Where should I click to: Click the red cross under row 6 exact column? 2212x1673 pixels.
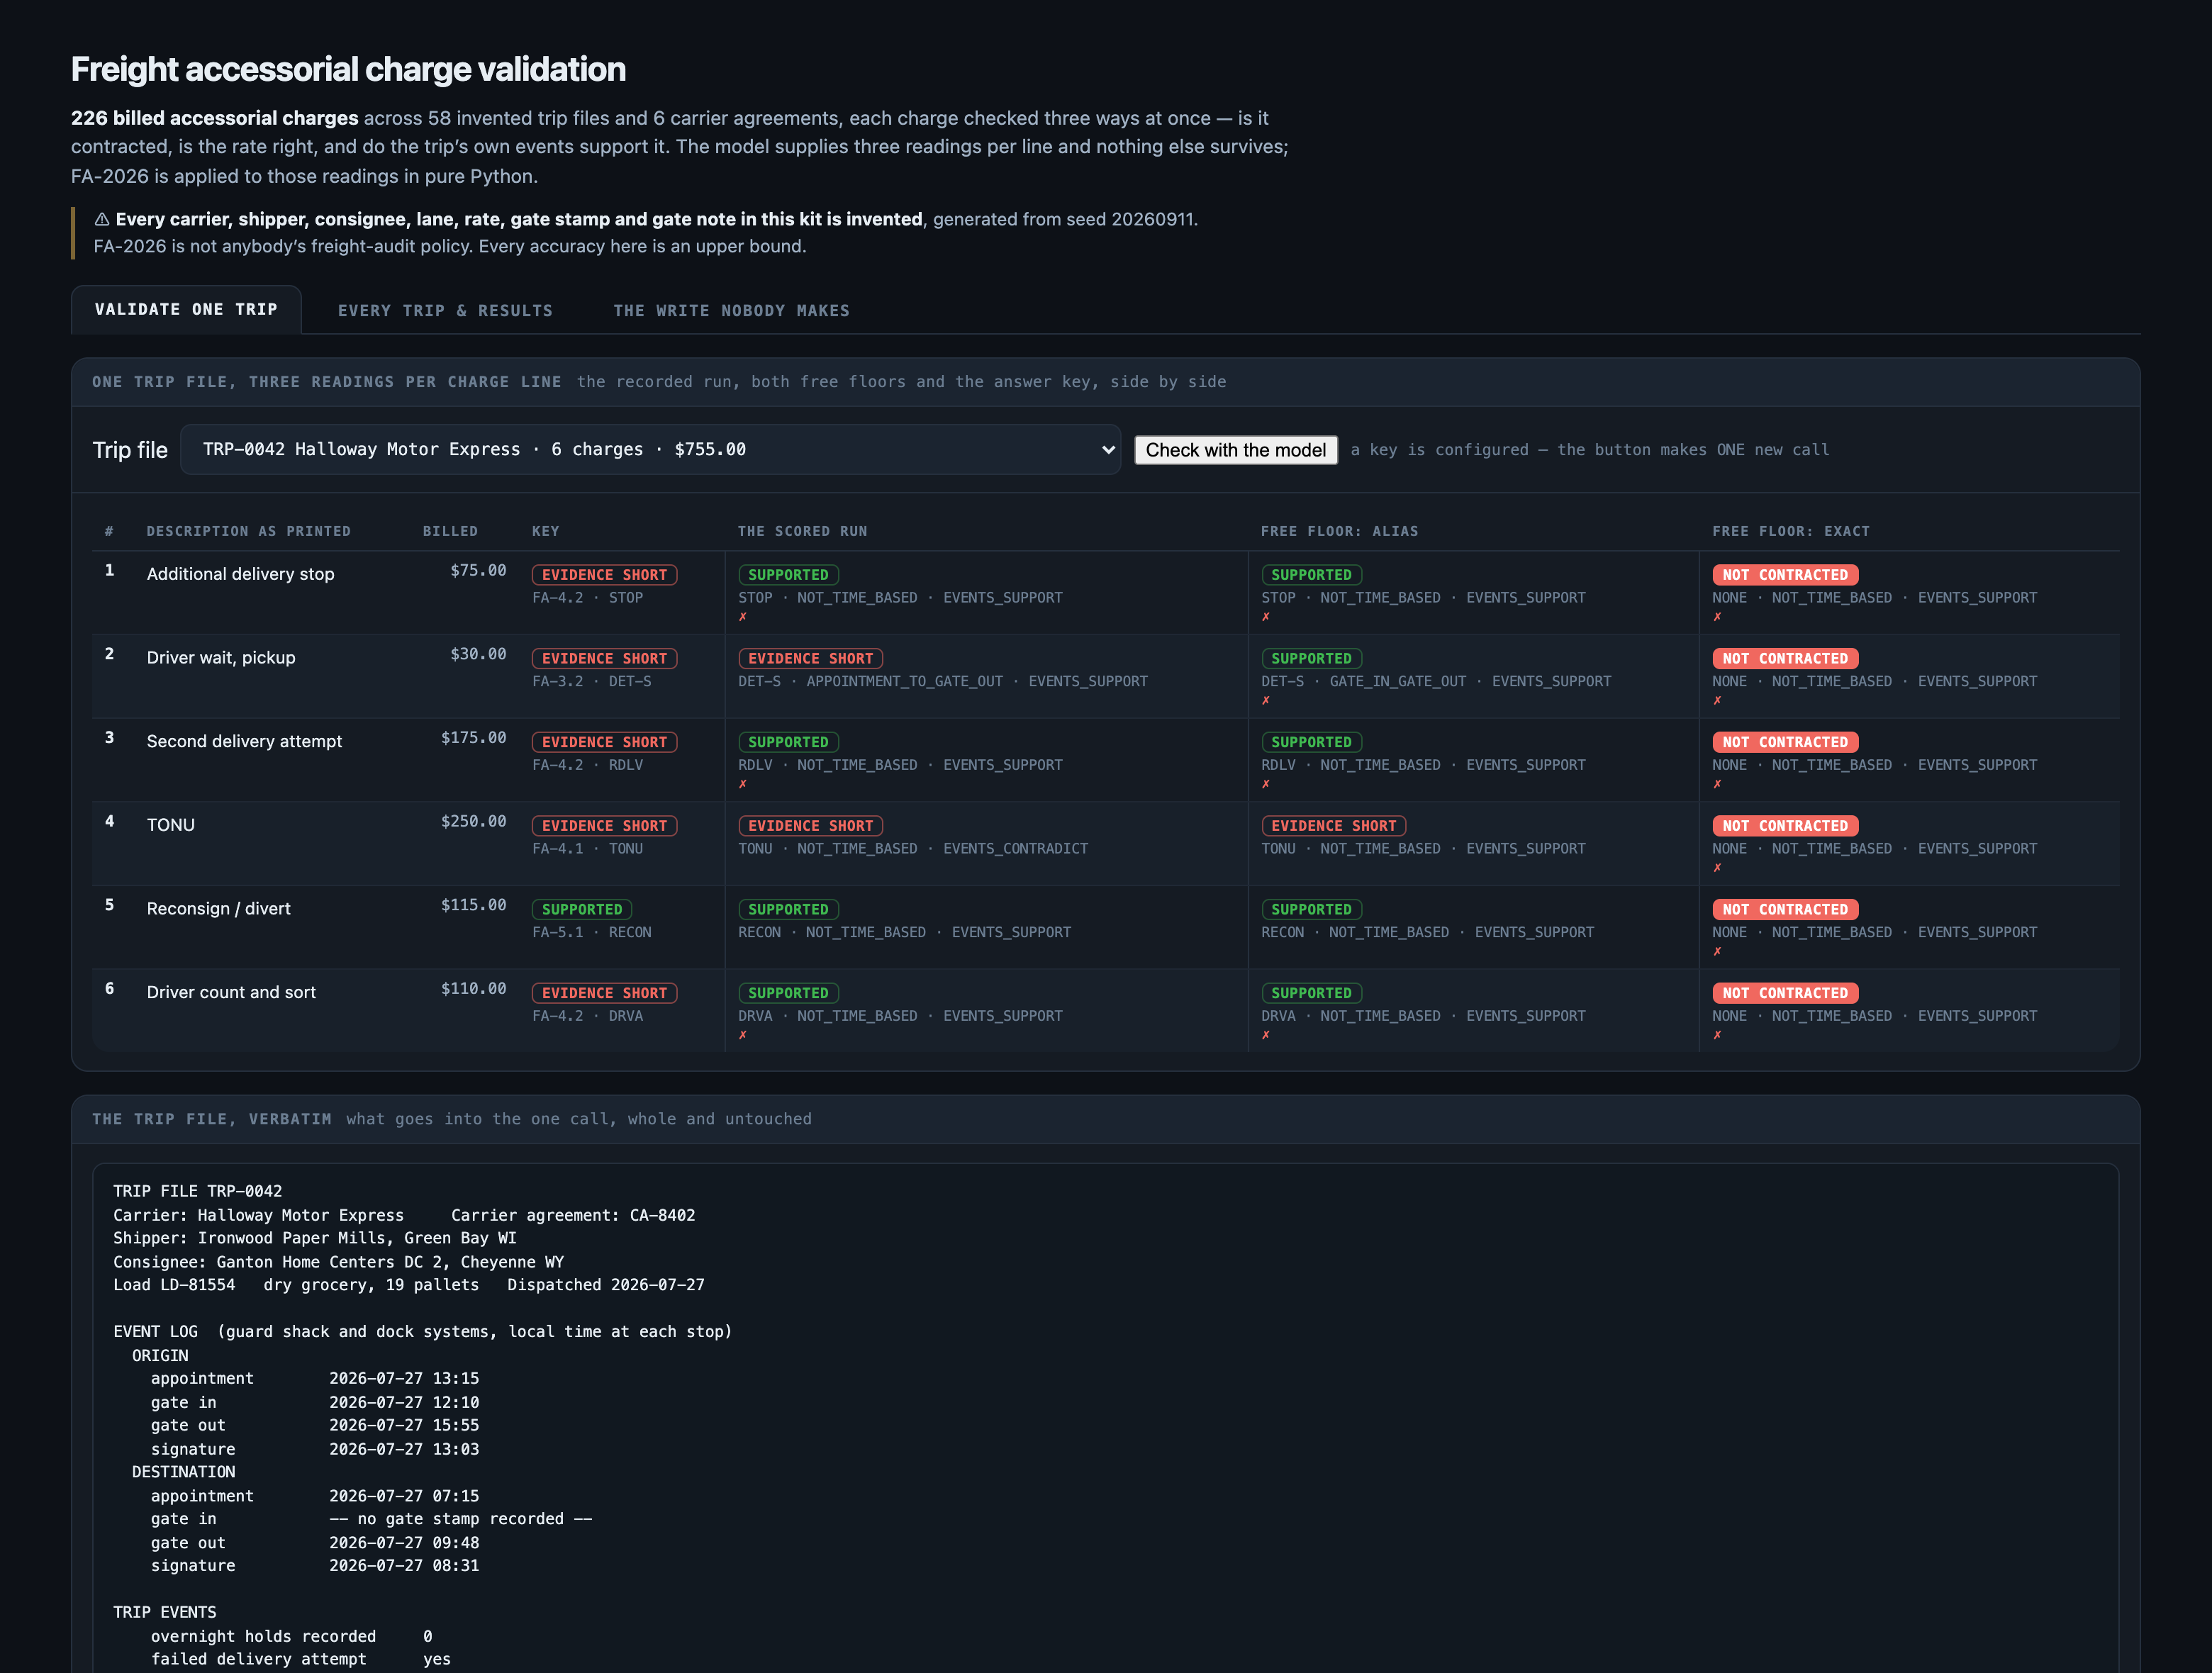(1717, 1035)
